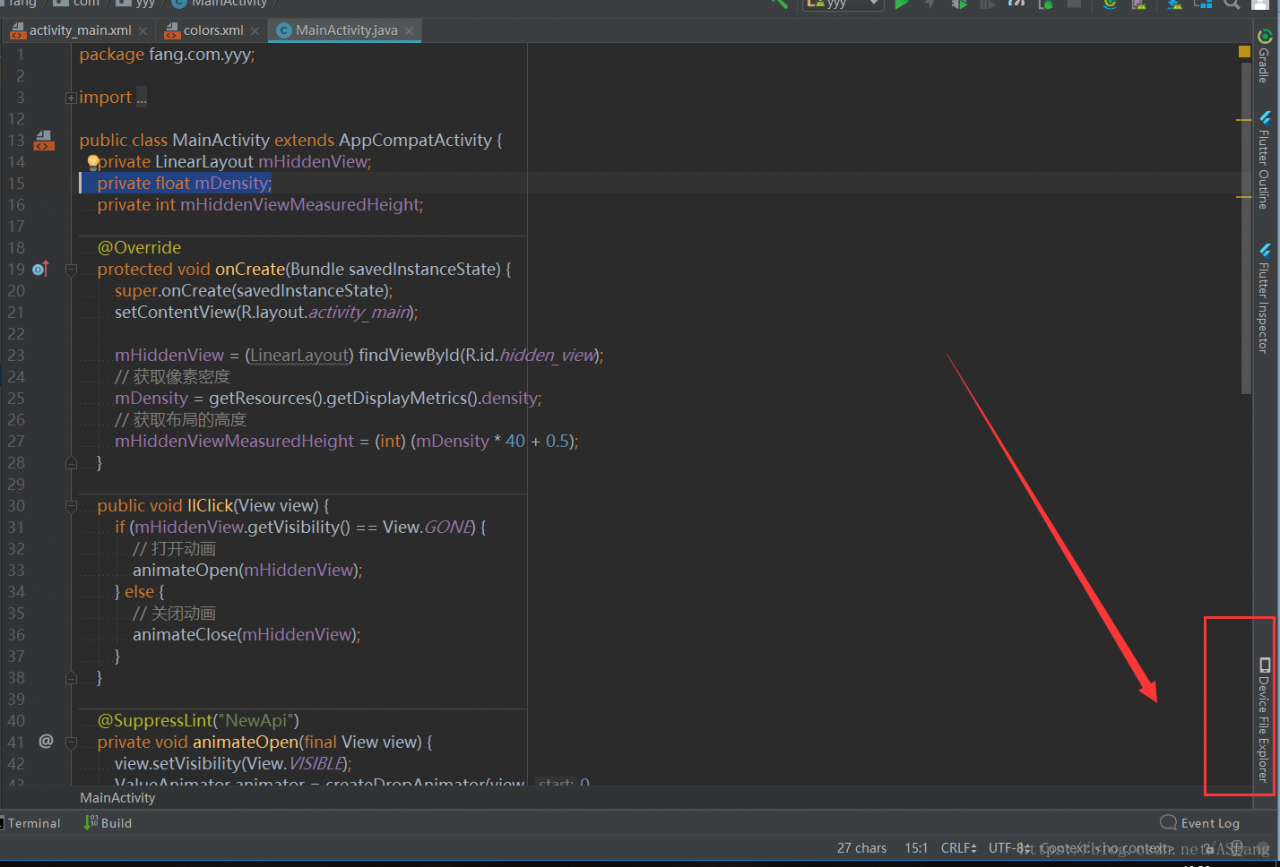
Task: Click the override gutter icon on line 19
Action: (x=40, y=269)
